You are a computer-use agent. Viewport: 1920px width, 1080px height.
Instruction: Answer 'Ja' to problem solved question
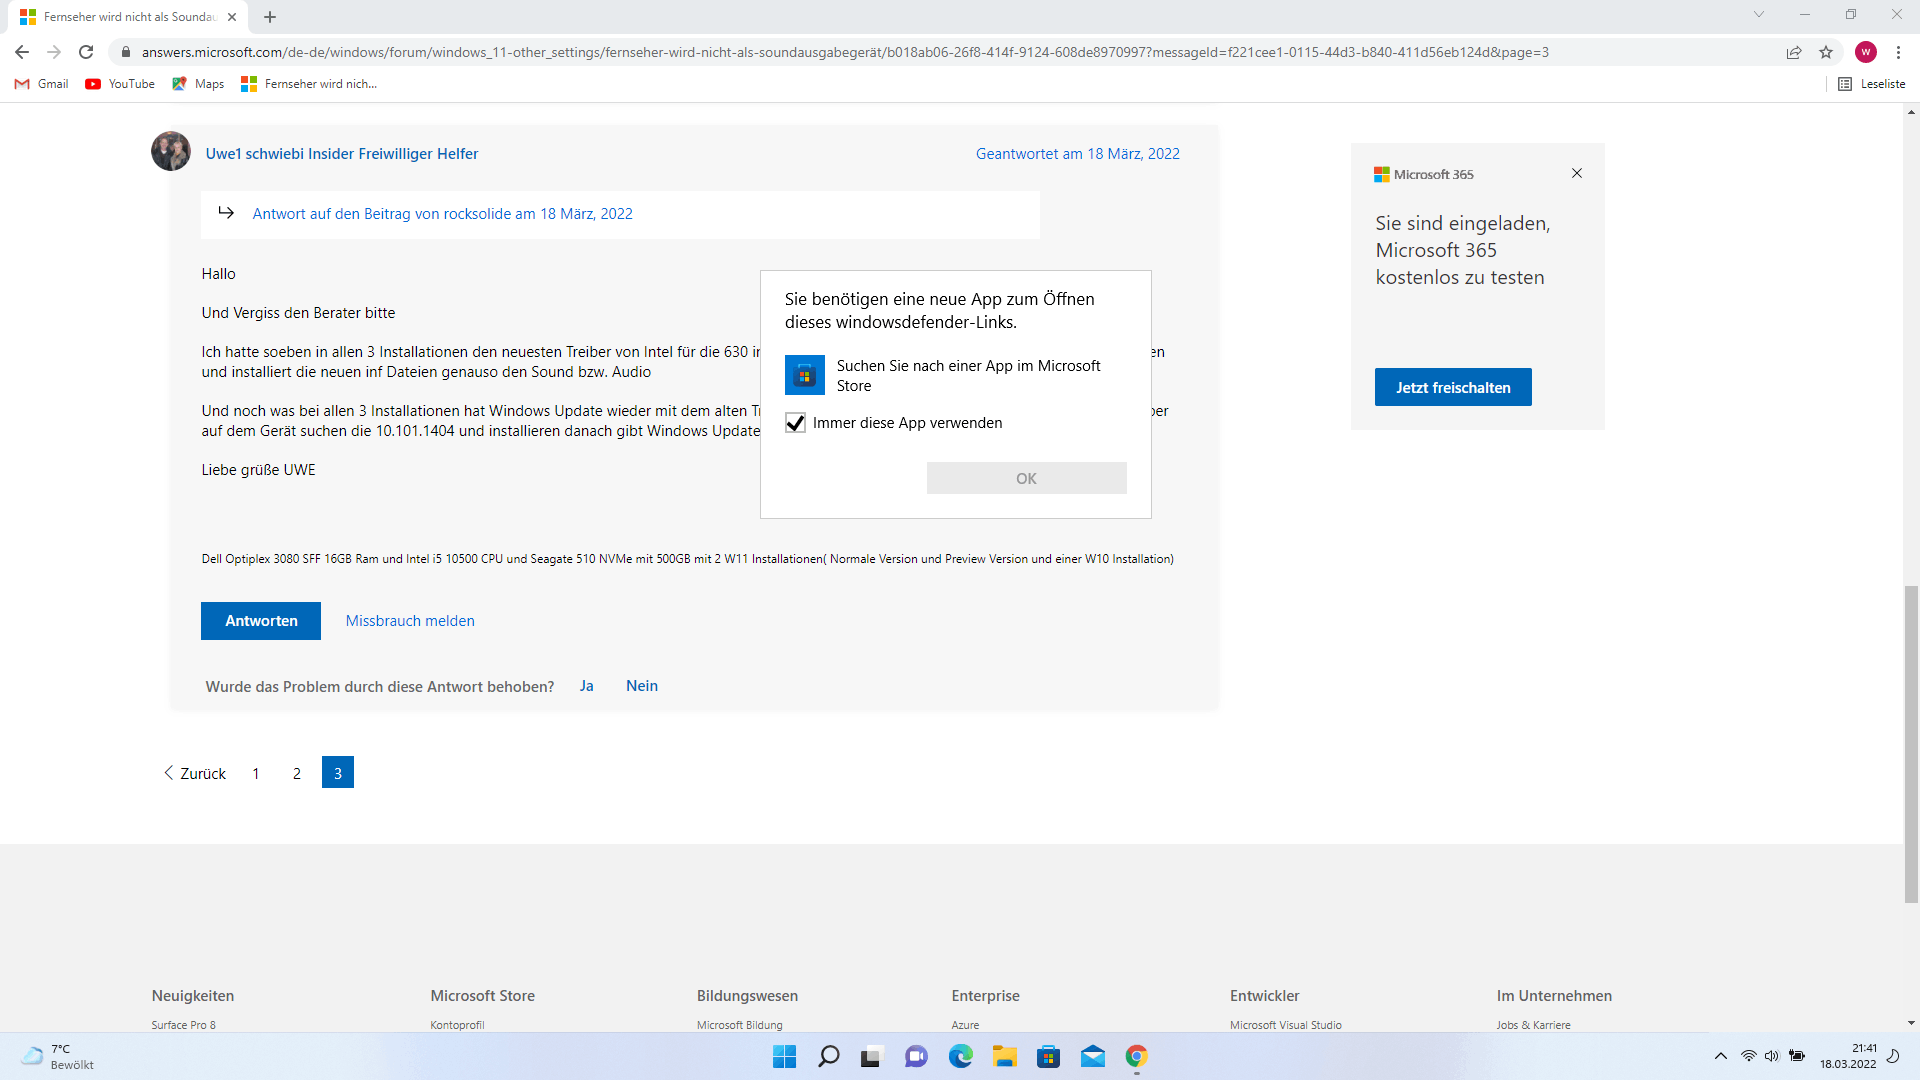[x=587, y=686]
